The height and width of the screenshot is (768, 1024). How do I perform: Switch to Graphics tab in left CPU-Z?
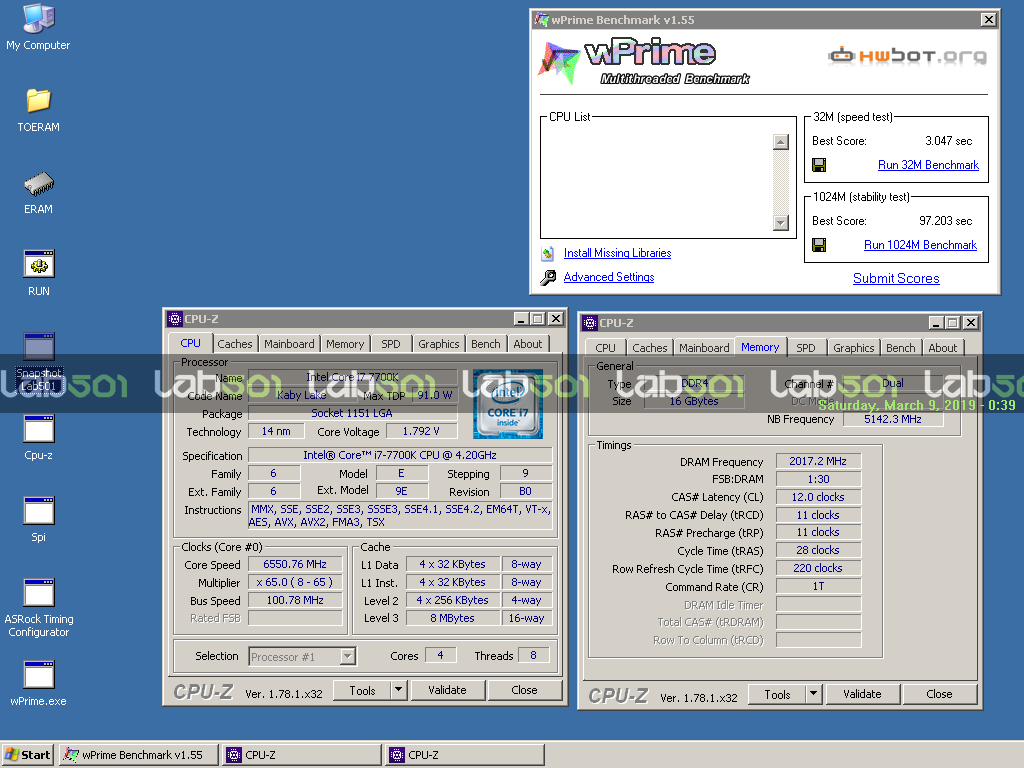pyautogui.click(x=438, y=344)
